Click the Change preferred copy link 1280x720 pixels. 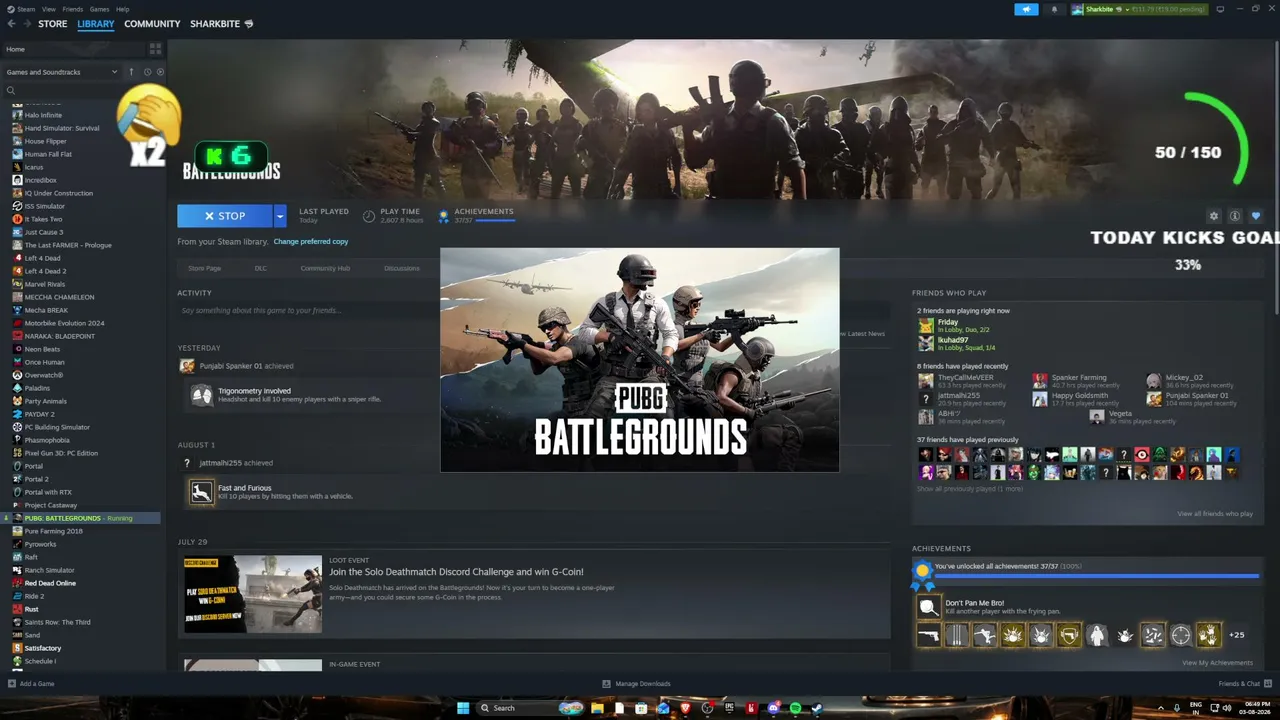(x=311, y=242)
